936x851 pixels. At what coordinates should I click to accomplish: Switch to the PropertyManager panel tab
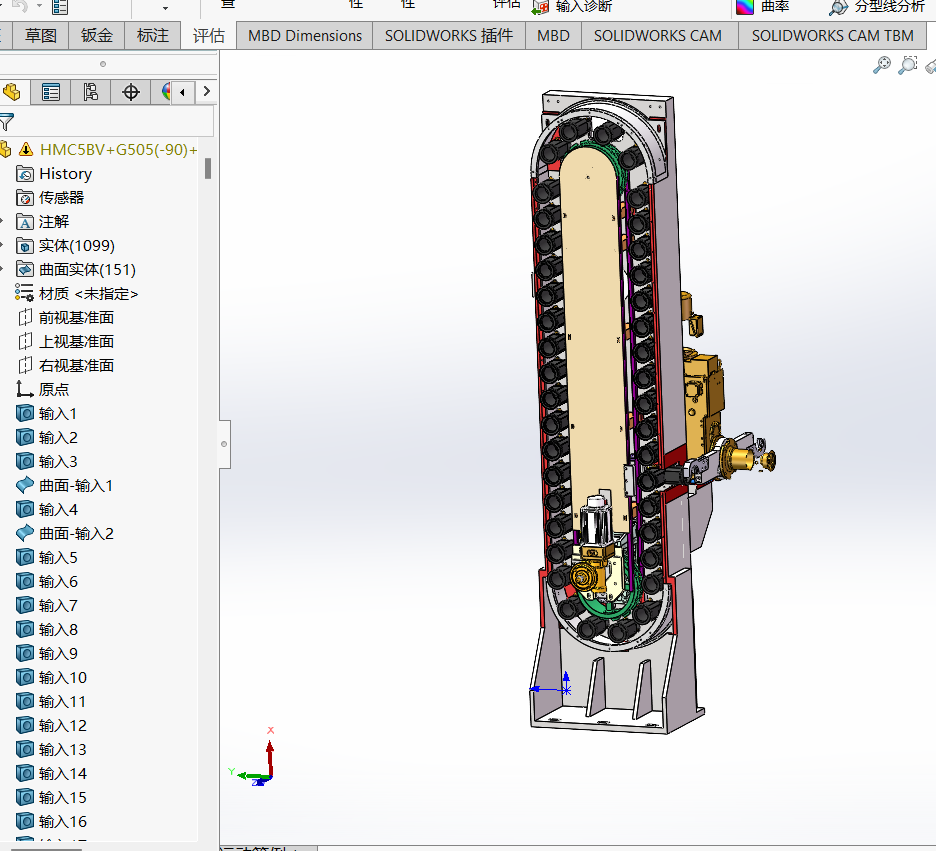pyautogui.click(x=51, y=93)
